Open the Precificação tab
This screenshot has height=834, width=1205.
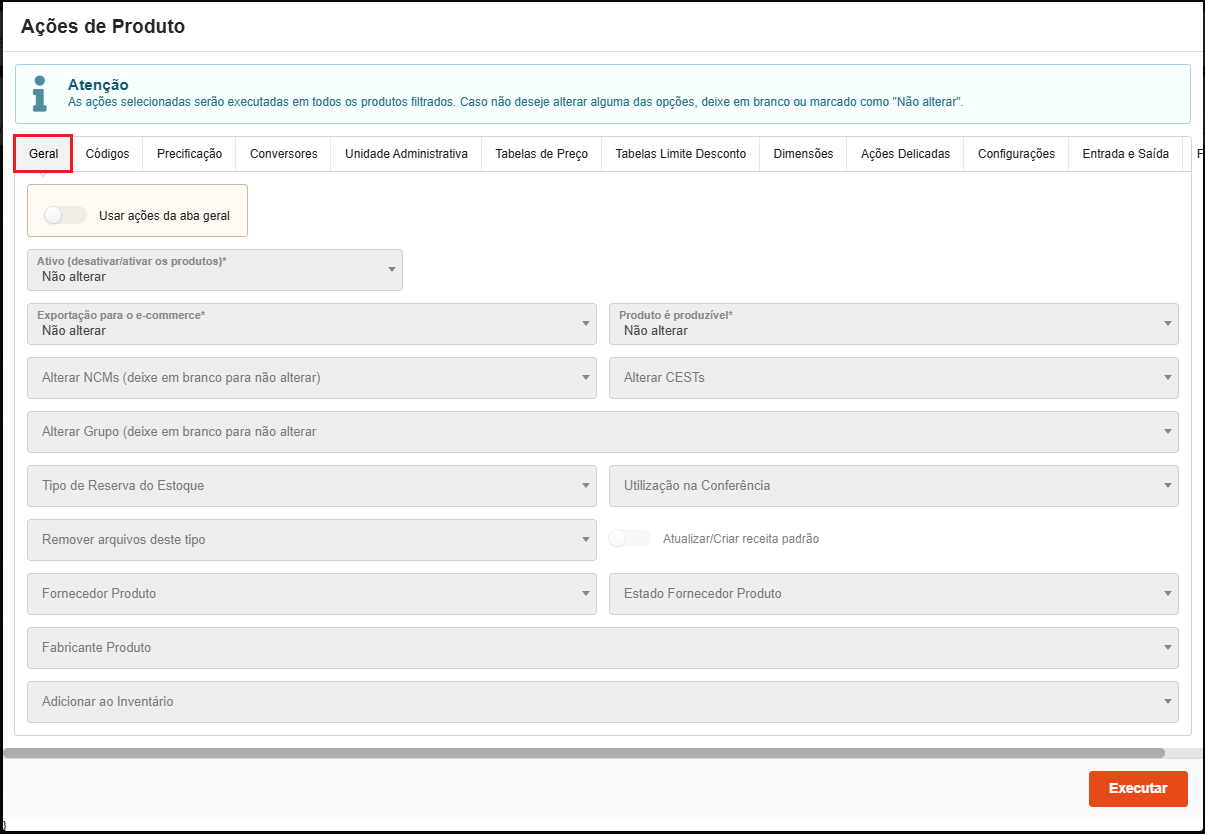[189, 154]
